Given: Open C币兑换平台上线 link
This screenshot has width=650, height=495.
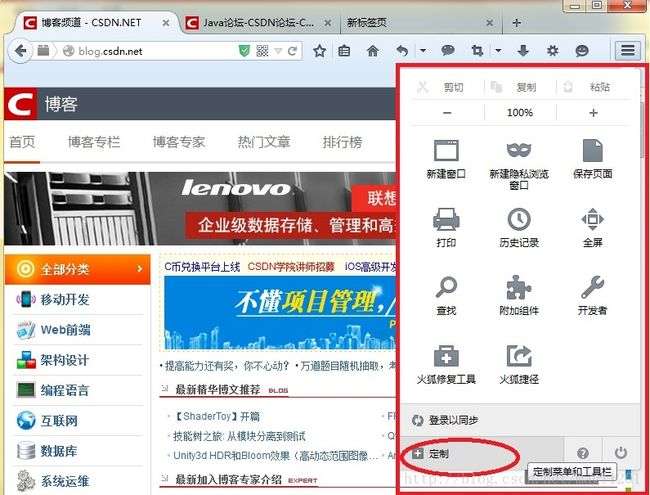Looking at the screenshot, I should [202, 267].
